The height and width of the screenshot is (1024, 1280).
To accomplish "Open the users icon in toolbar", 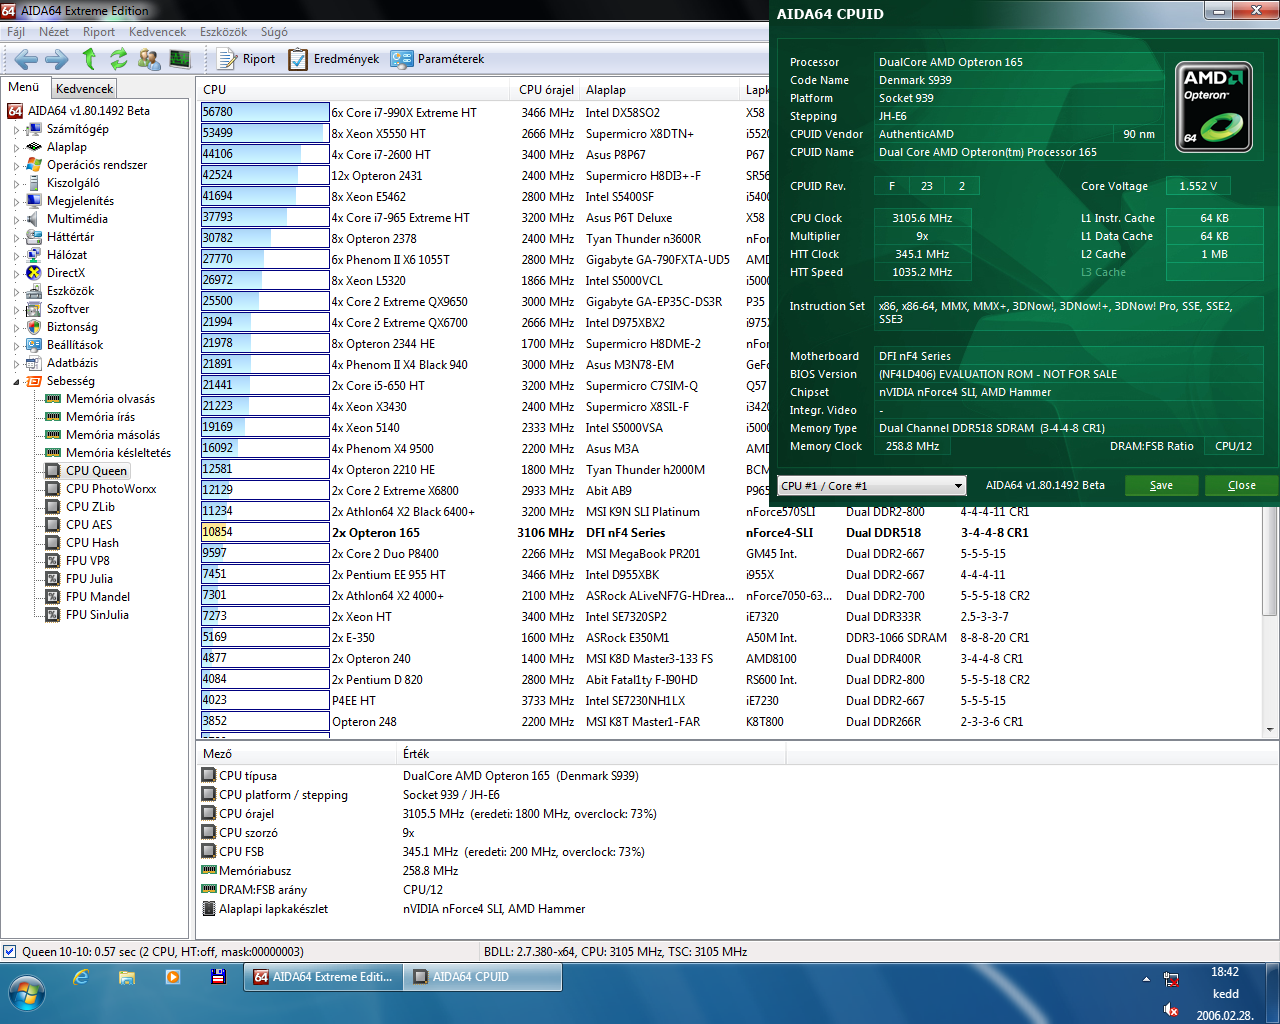I will [149, 59].
